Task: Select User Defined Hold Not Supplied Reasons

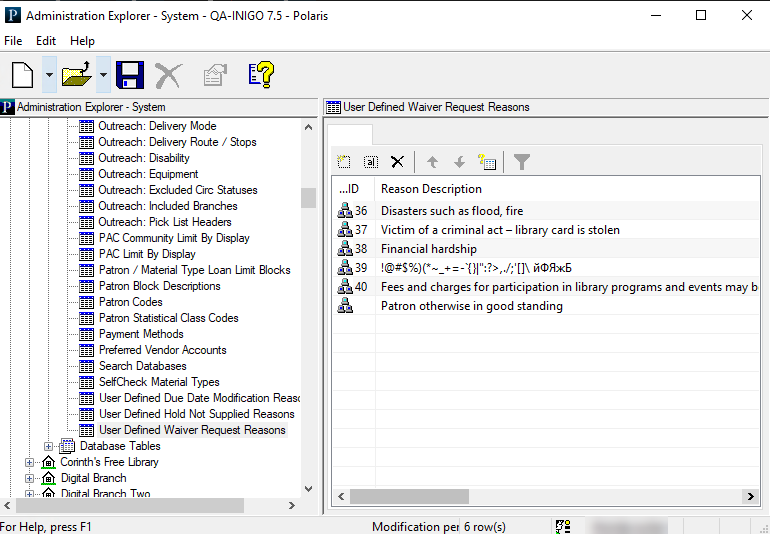Action: pos(197,414)
